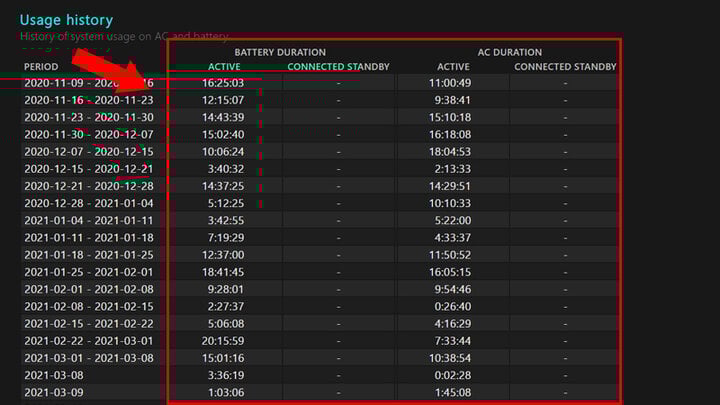Select battery active time 12:37:00

click(223, 255)
